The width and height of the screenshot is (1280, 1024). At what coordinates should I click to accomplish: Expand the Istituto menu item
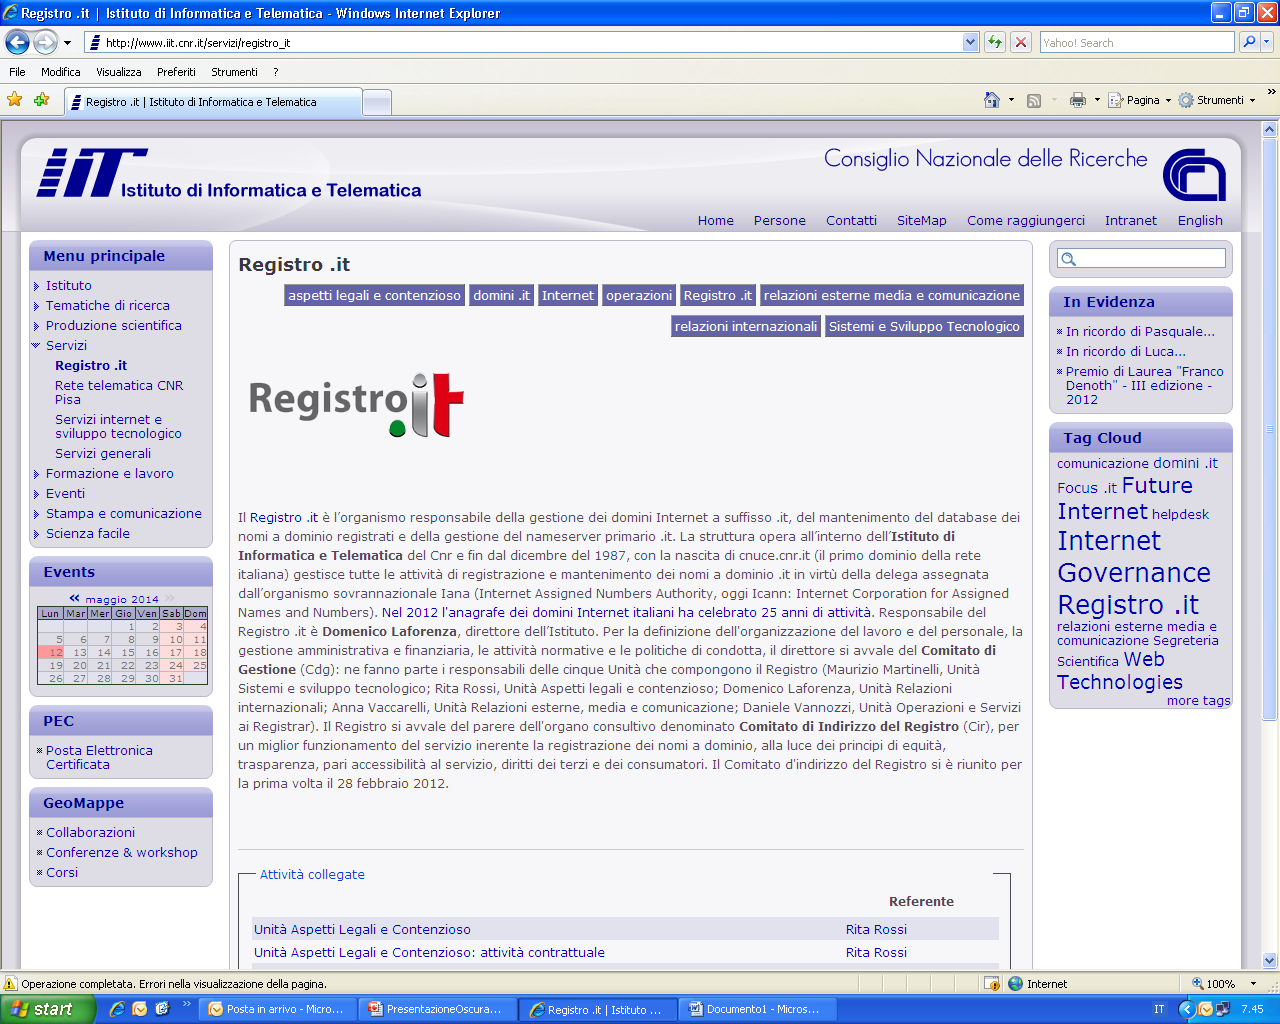click(36, 286)
